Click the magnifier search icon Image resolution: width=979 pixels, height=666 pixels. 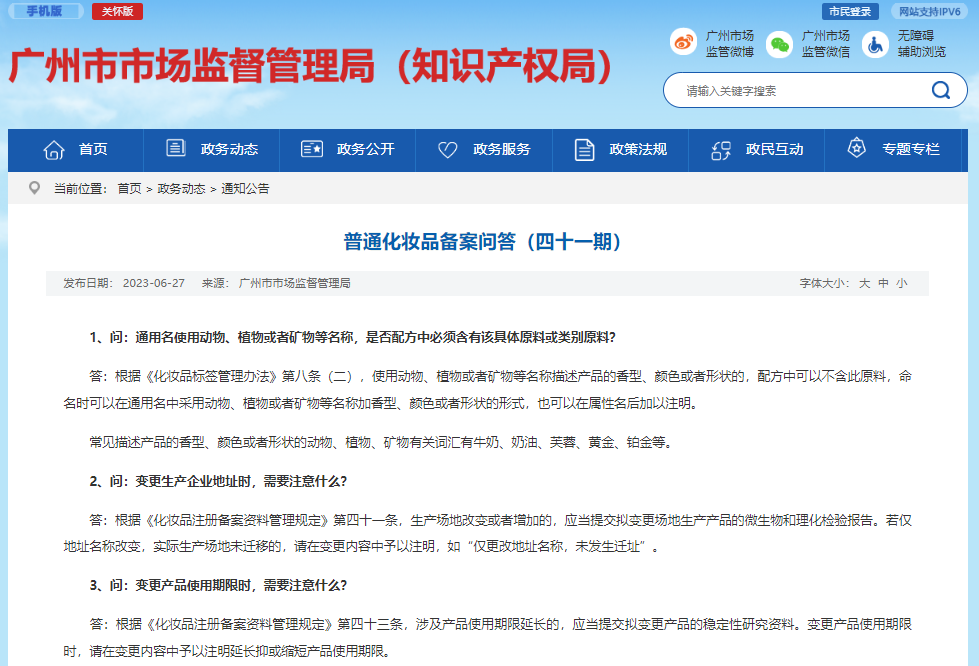tap(941, 90)
